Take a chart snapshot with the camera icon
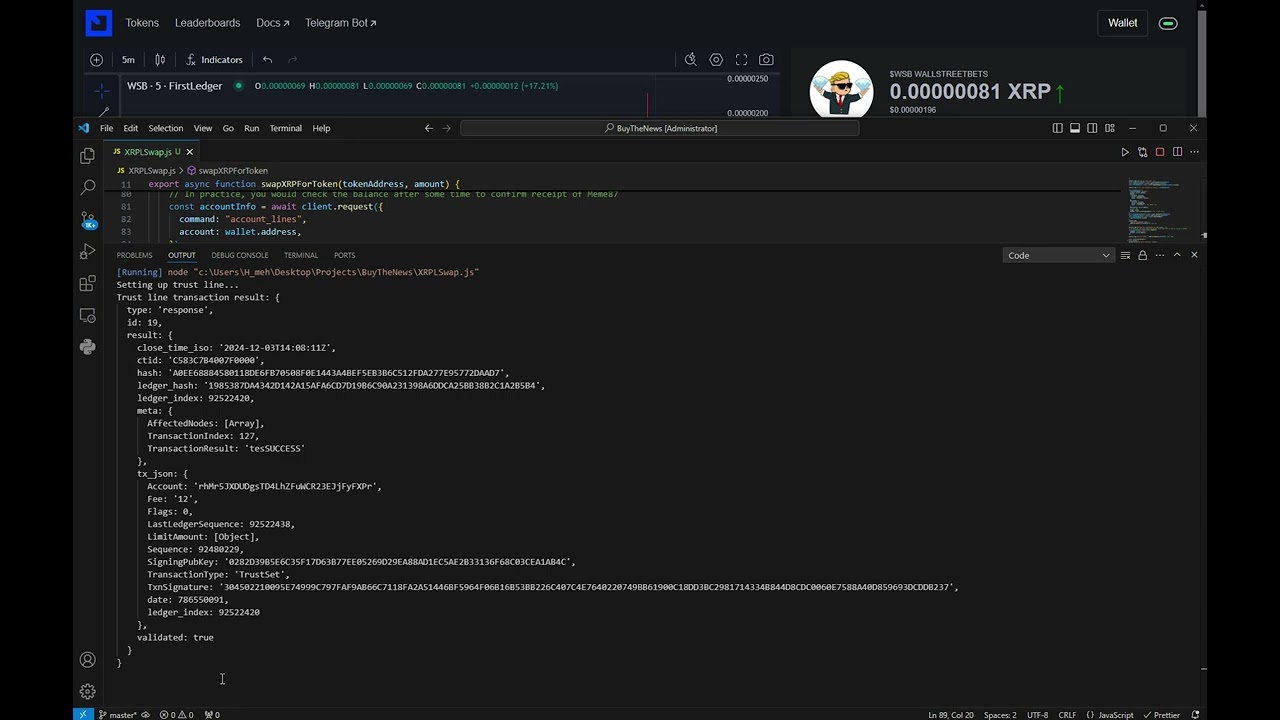The width and height of the screenshot is (1280, 720). click(766, 59)
